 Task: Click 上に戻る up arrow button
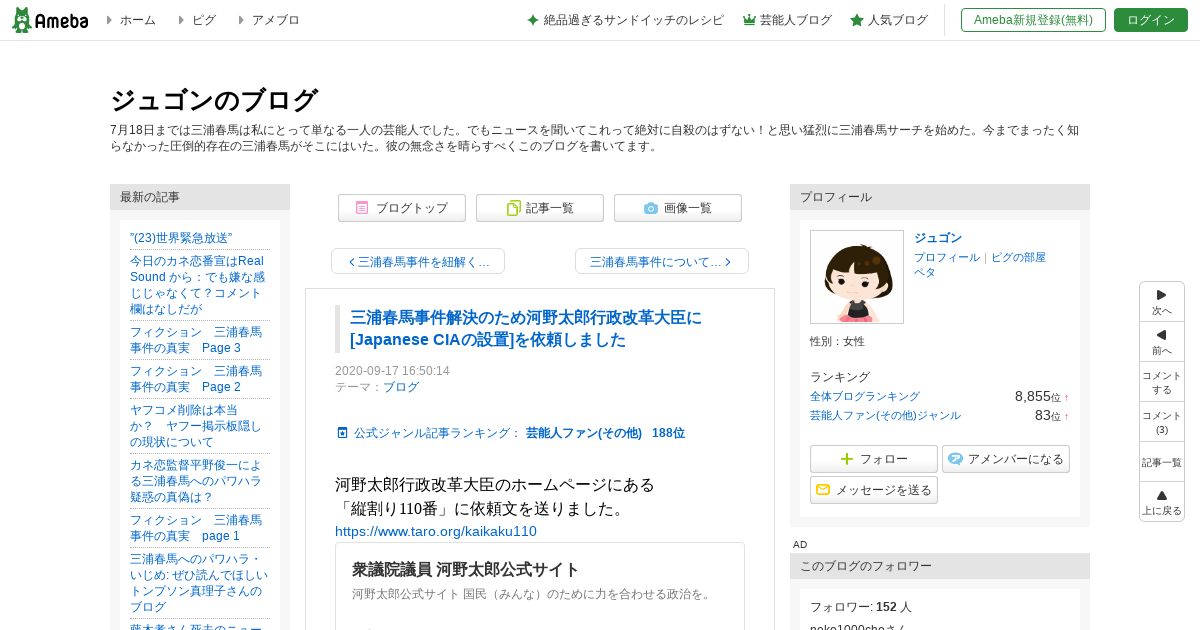[1162, 502]
